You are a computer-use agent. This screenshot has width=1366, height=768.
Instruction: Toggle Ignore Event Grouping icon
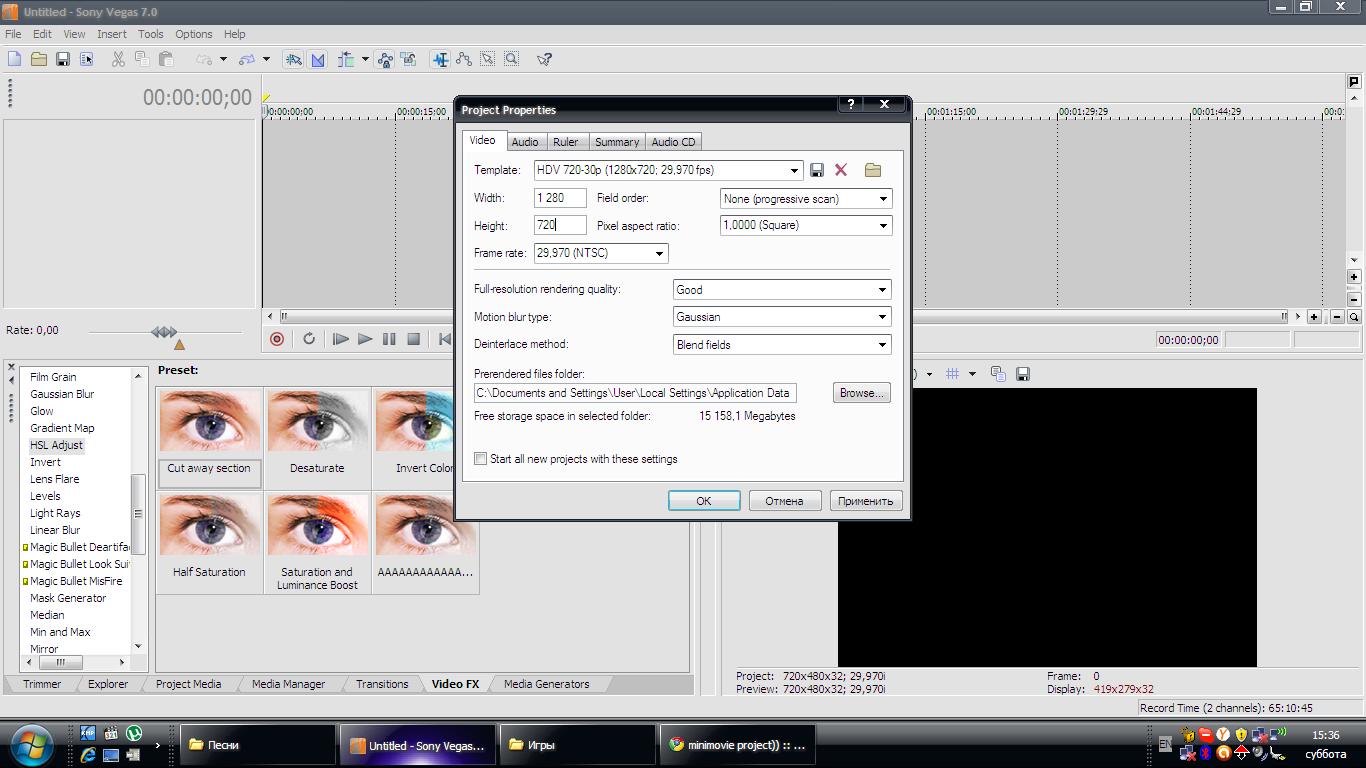click(409, 59)
